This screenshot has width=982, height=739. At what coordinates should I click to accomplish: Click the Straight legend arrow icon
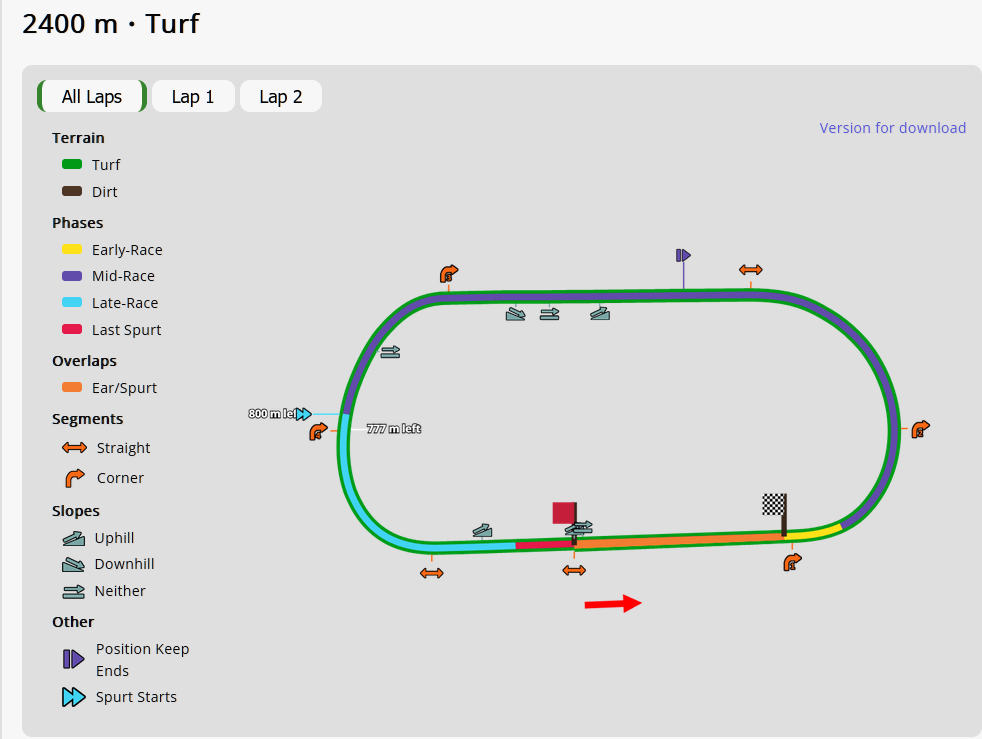[x=75, y=448]
